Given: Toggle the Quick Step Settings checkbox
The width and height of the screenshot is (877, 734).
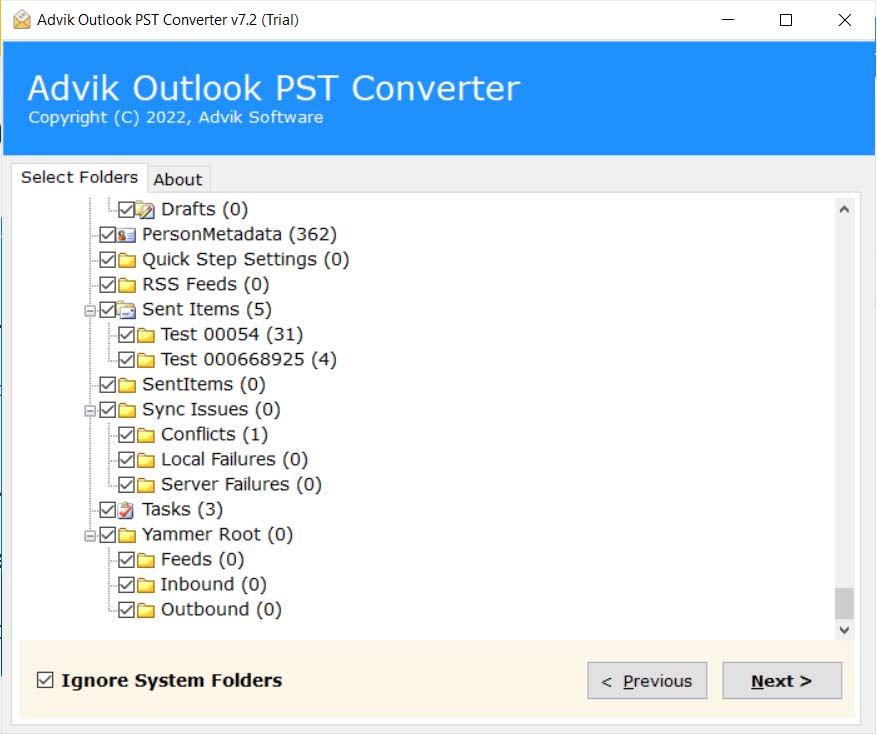Looking at the screenshot, I should (x=107, y=260).
